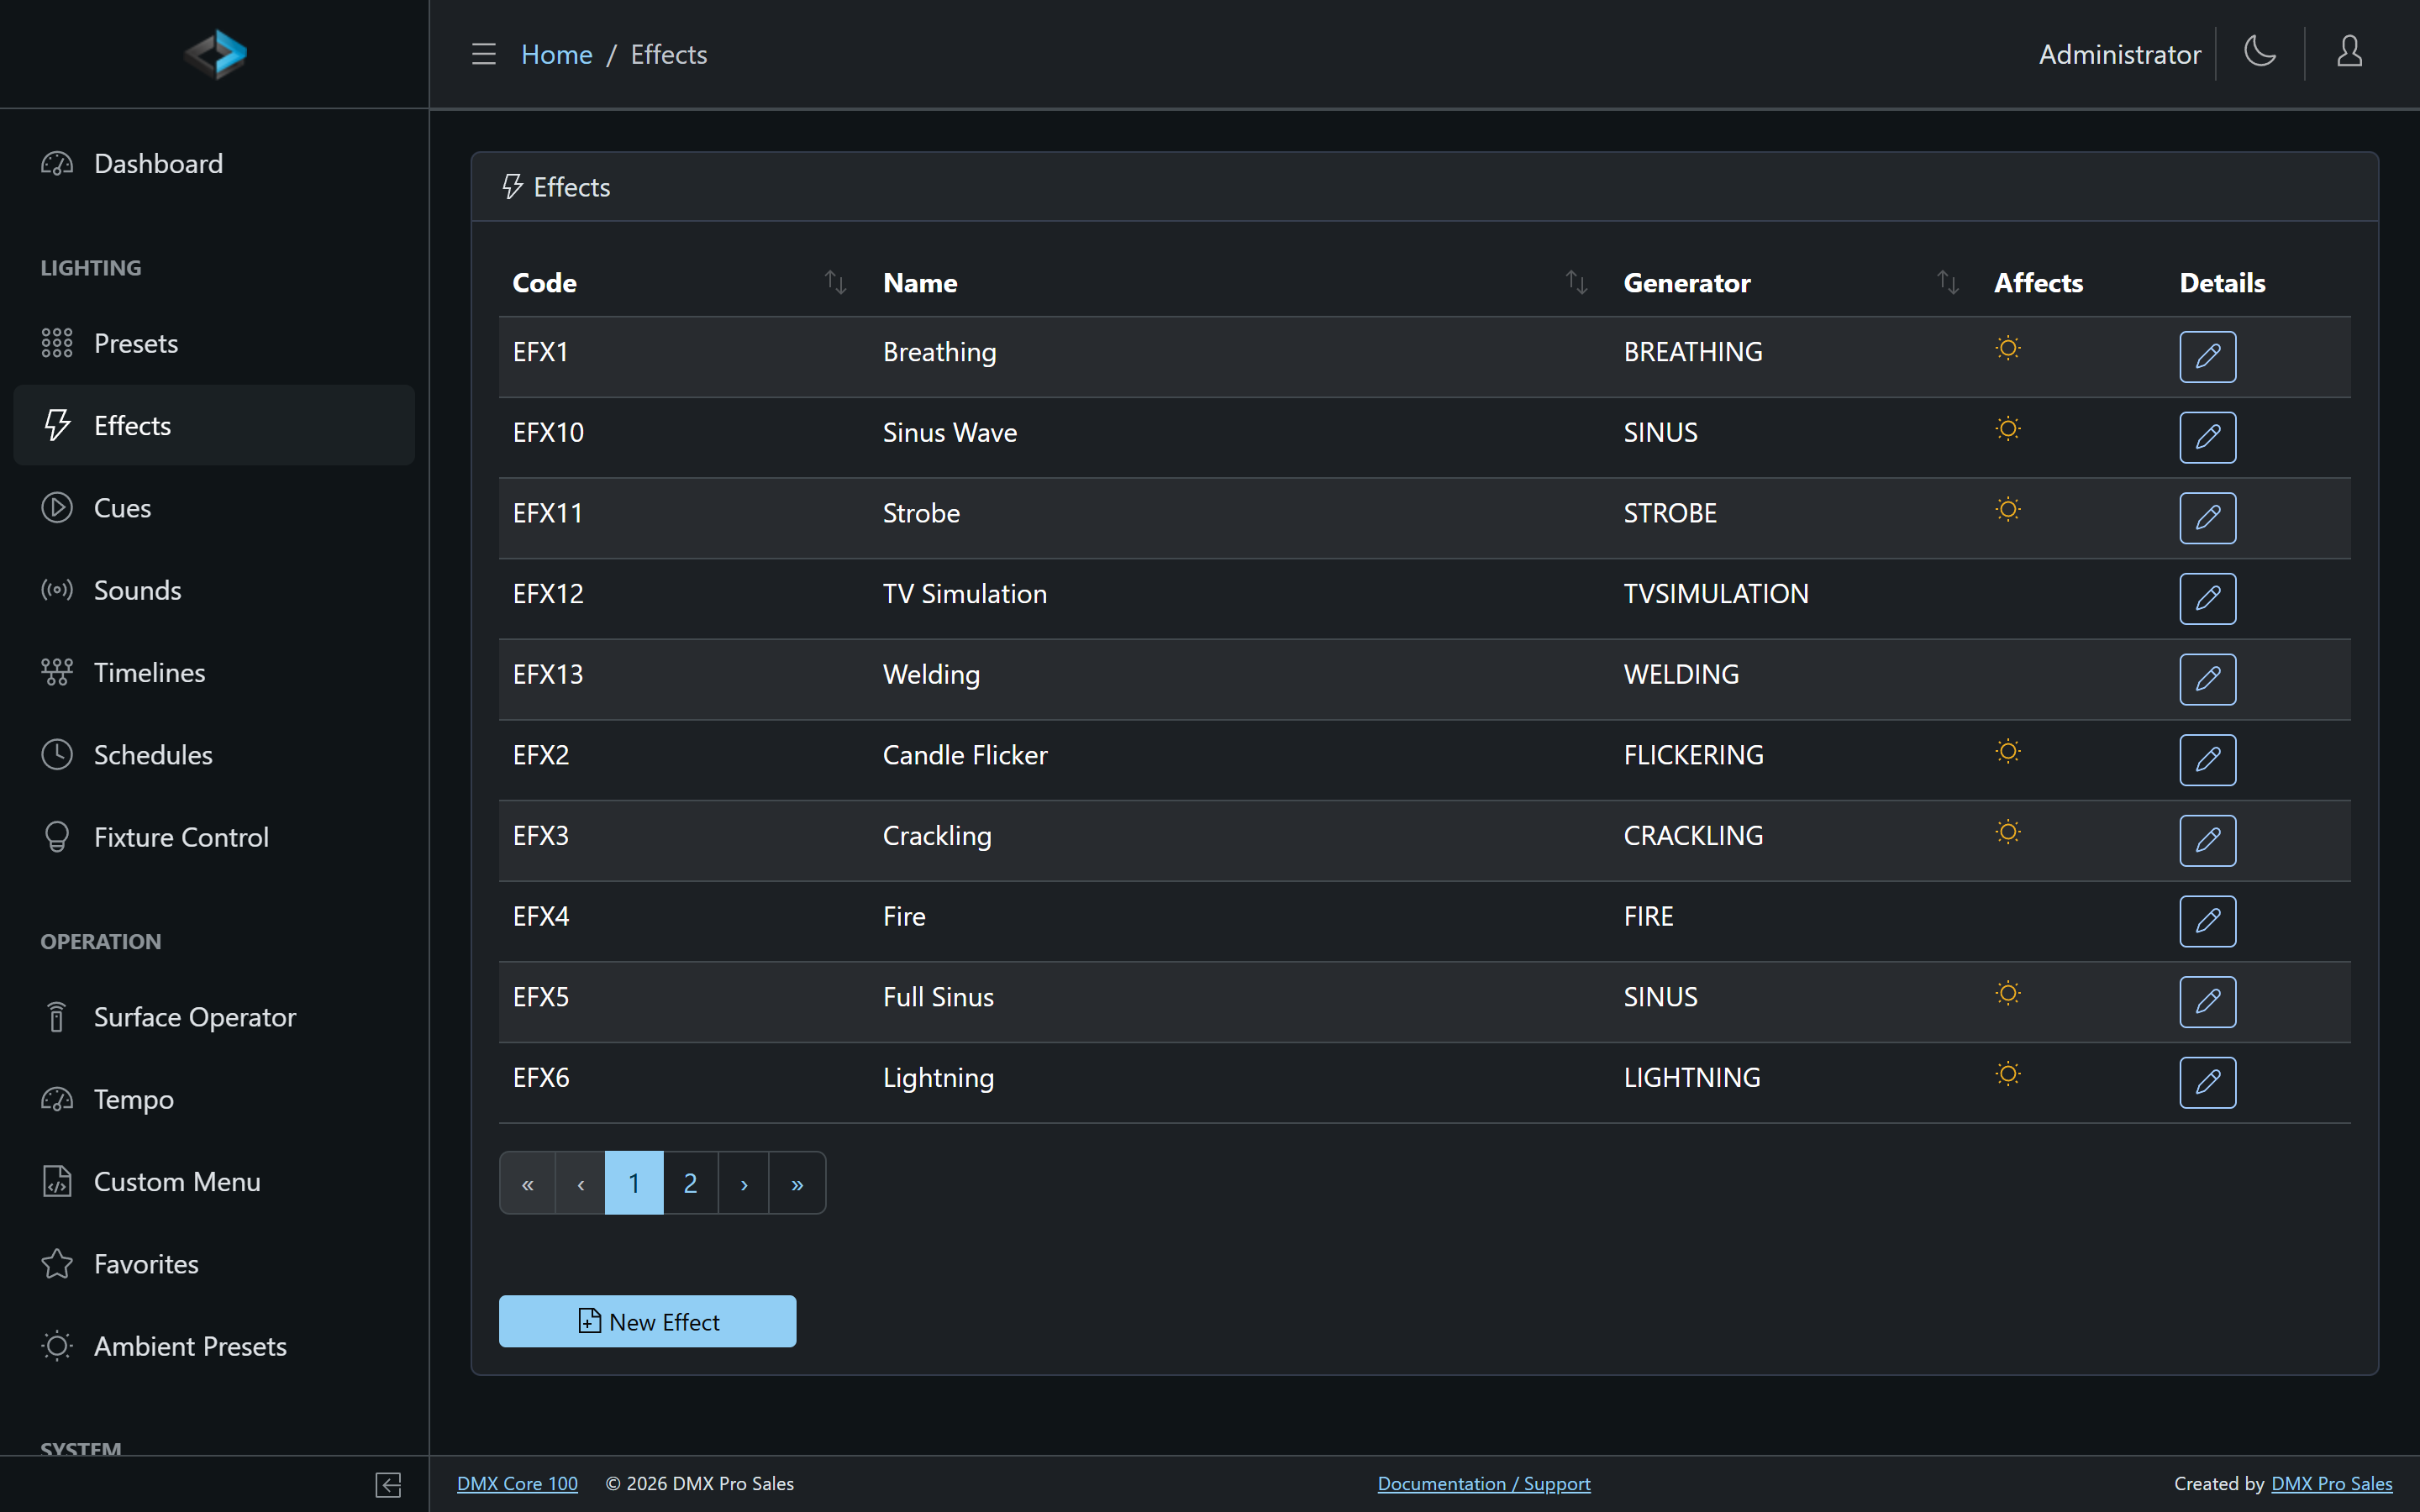Image resolution: width=2420 pixels, height=1512 pixels.
Task: Select Effects in the sidebar
Action: (214, 426)
